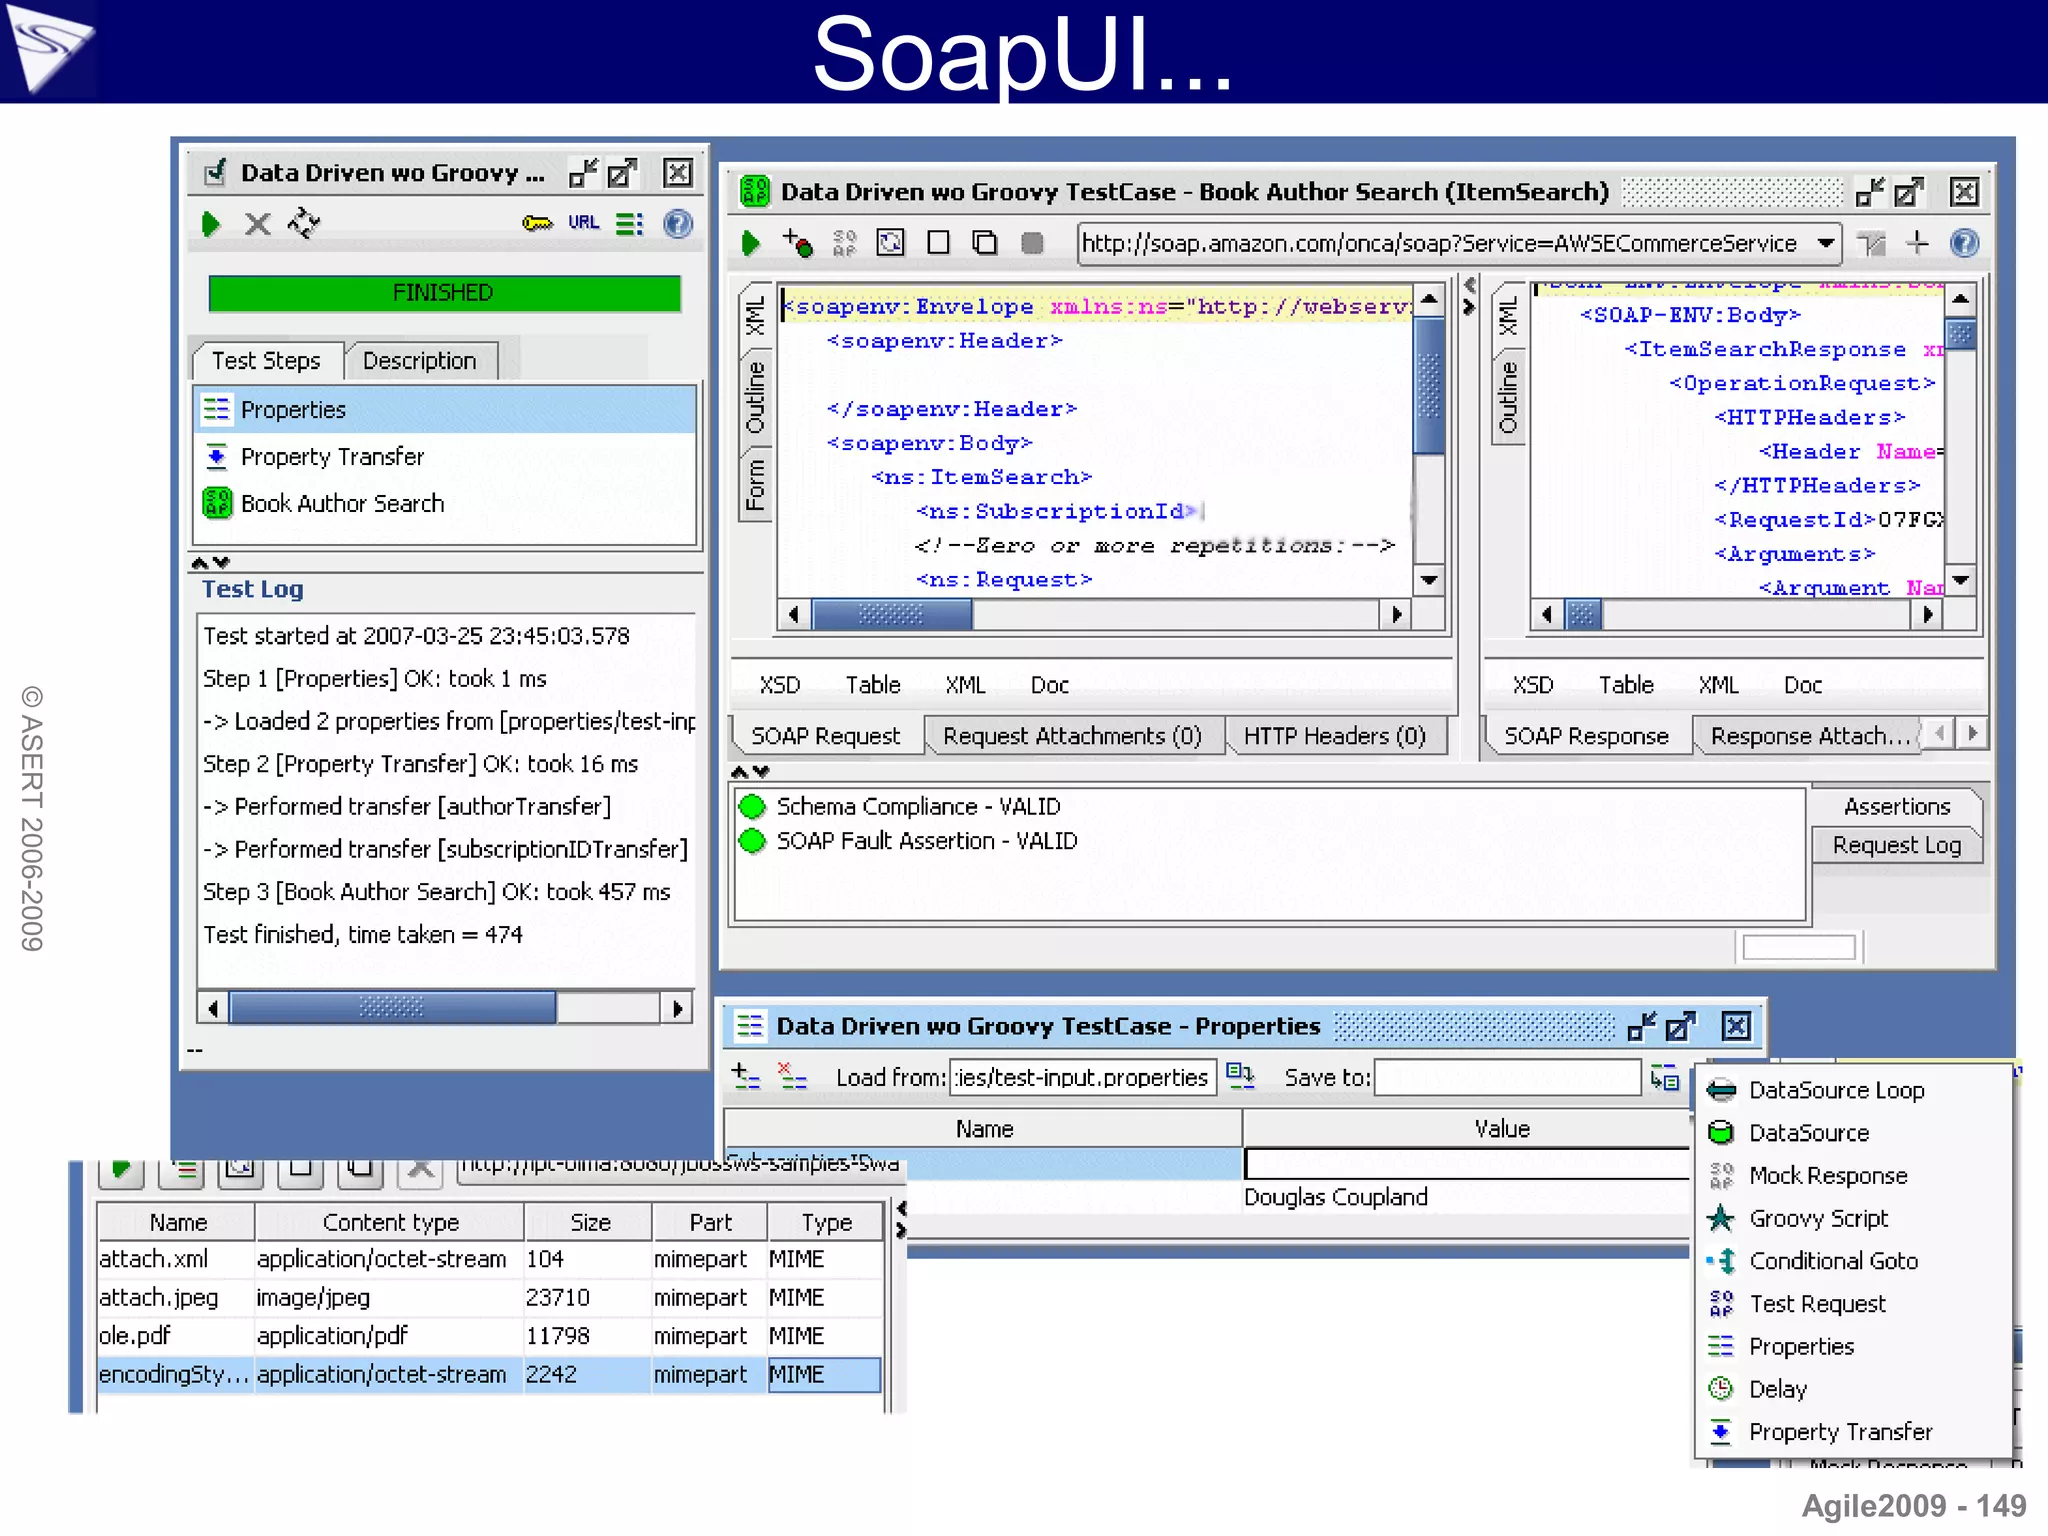Click the empty square icon in request toolbar
Viewport: 2048px width, 1536px height.
(938, 242)
